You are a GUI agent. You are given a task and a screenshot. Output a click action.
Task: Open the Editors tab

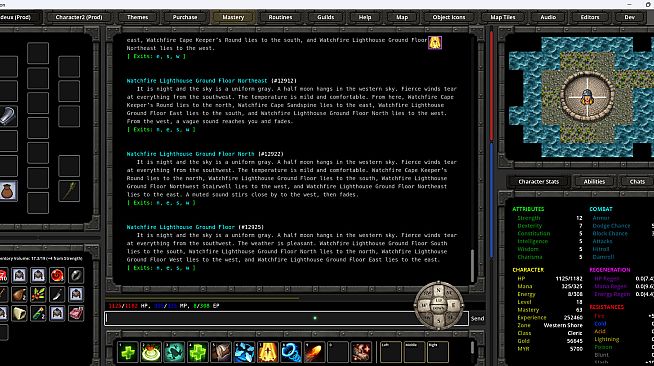tap(590, 17)
